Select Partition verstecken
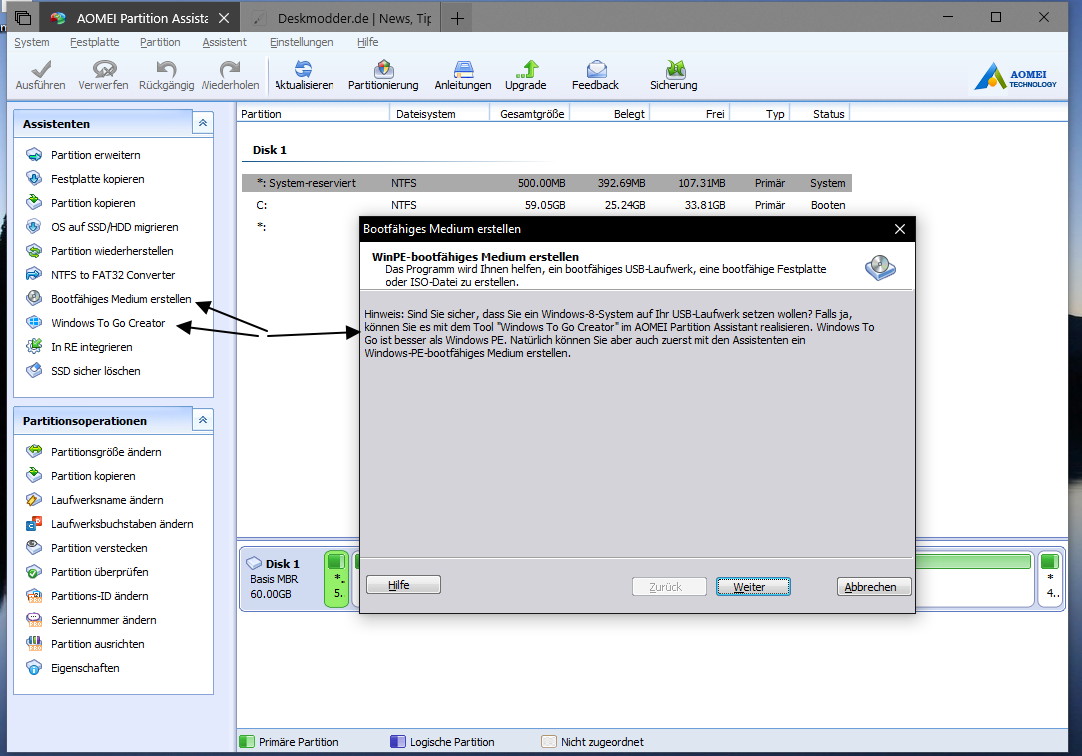The image size is (1082, 756). (x=99, y=548)
